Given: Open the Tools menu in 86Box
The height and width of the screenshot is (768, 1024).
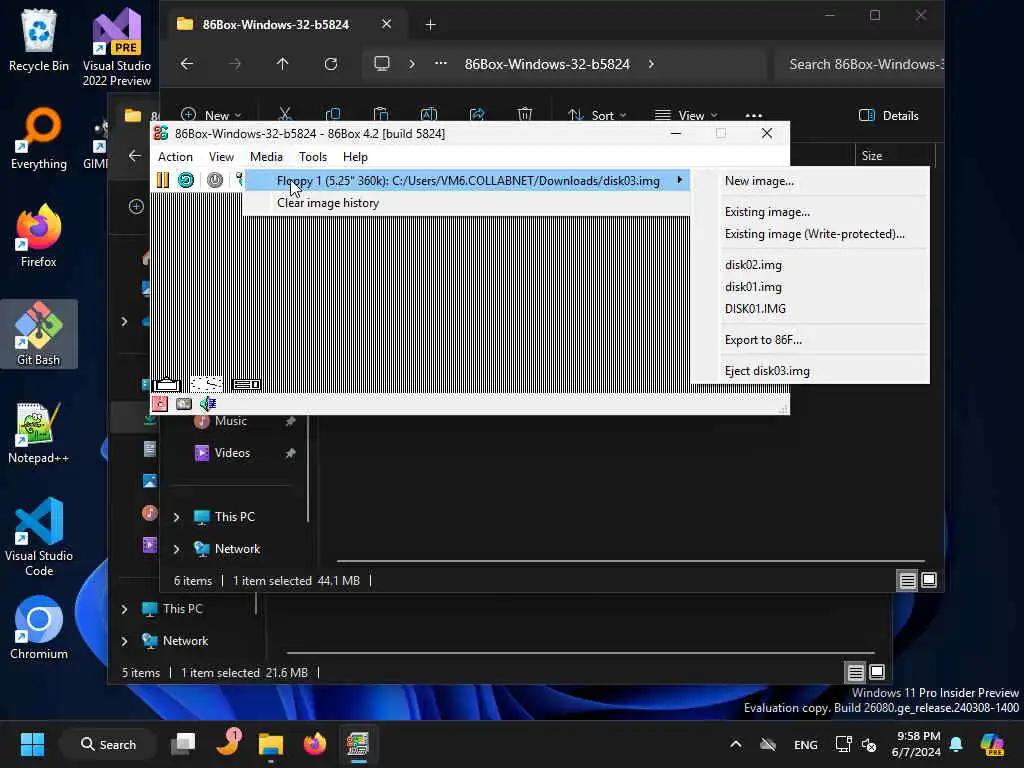Looking at the screenshot, I should pos(313,157).
